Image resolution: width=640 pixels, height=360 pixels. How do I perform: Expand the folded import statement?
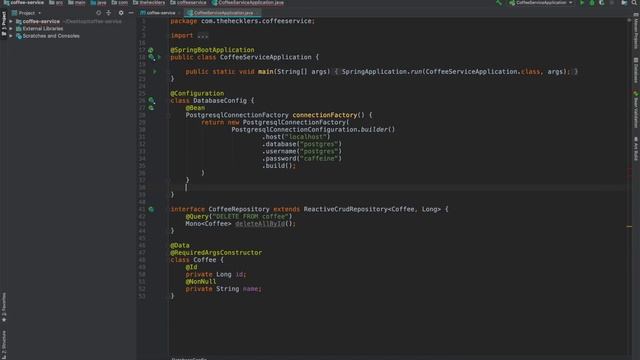pyautogui.click(x=202, y=36)
